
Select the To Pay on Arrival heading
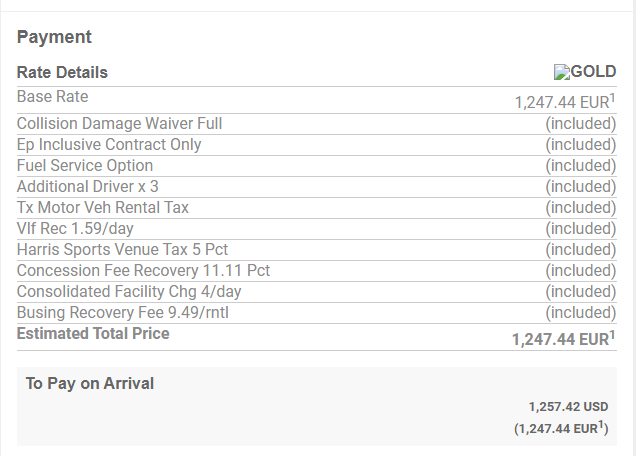click(89, 383)
